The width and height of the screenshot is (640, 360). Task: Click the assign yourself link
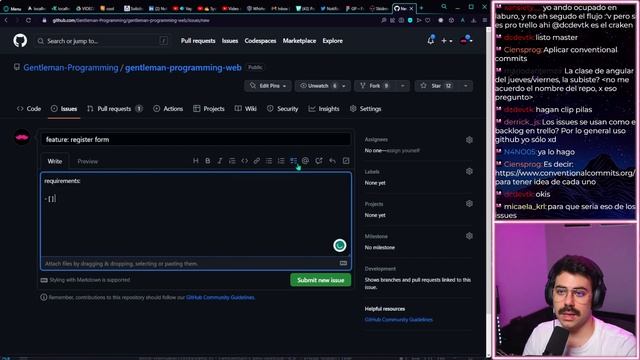[x=403, y=151]
